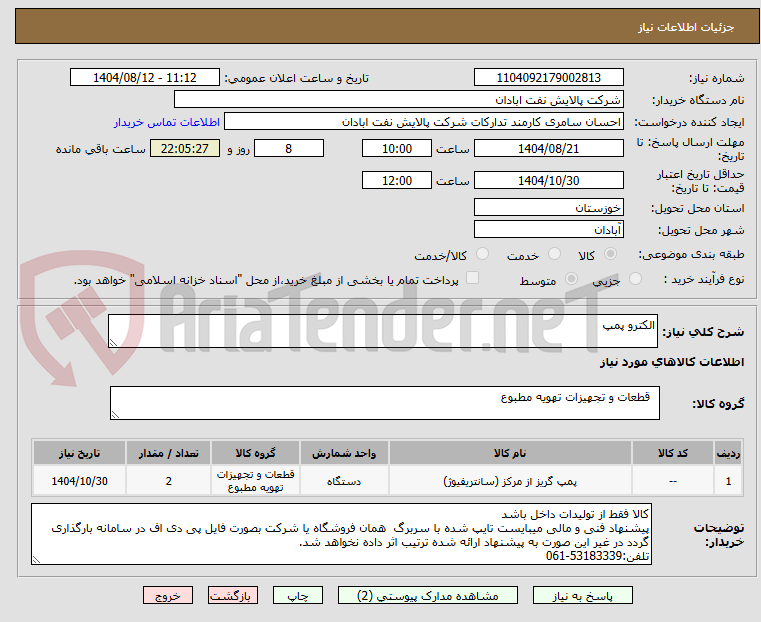Click the خروج exit button
Viewport: 761px width, 622px height.
click(168, 595)
